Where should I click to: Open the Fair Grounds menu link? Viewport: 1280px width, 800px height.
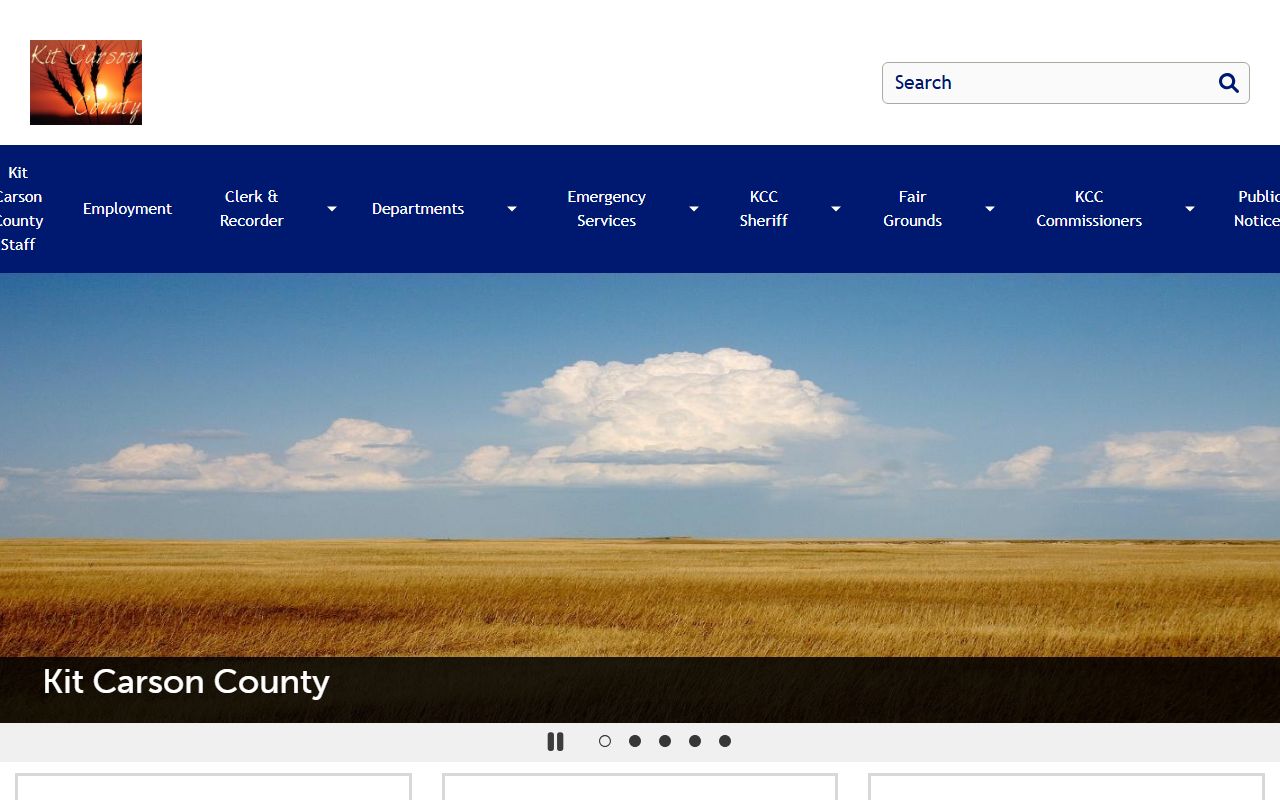pyautogui.click(x=913, y=209)
